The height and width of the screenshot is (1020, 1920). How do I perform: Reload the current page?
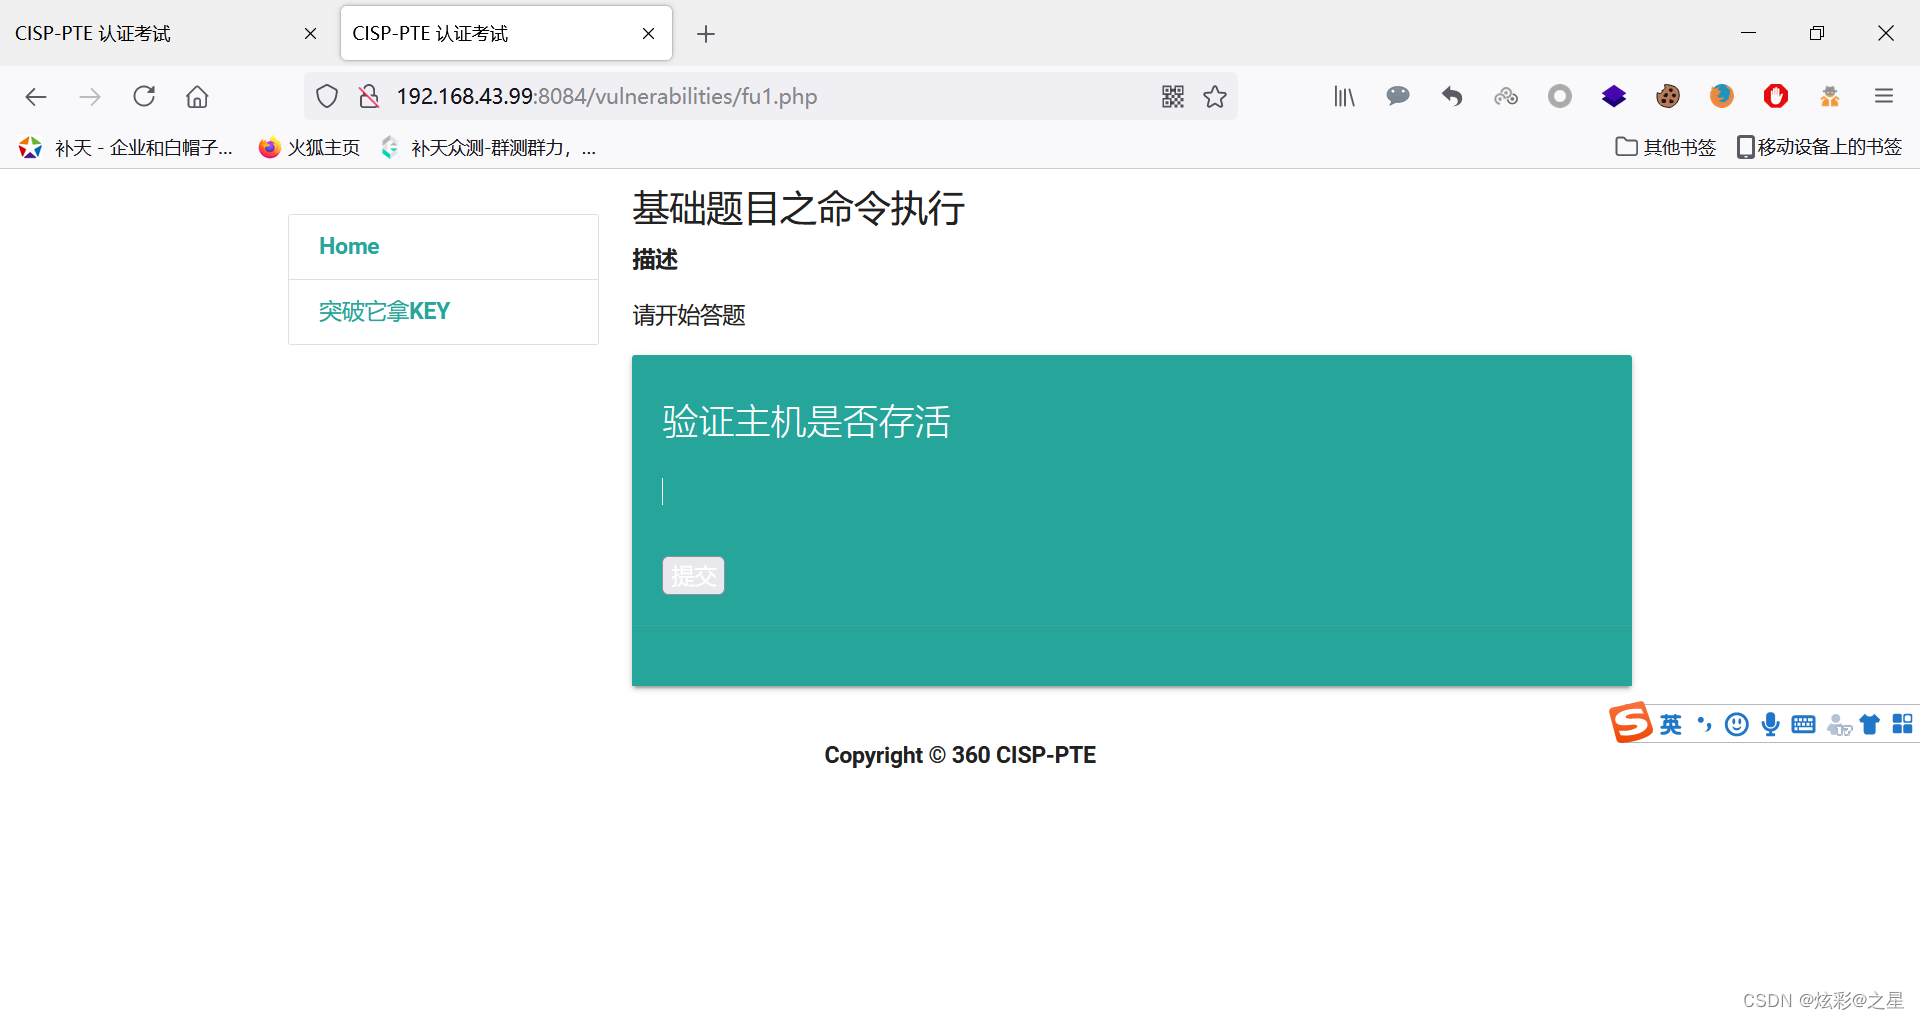click(x=144, y=96)
